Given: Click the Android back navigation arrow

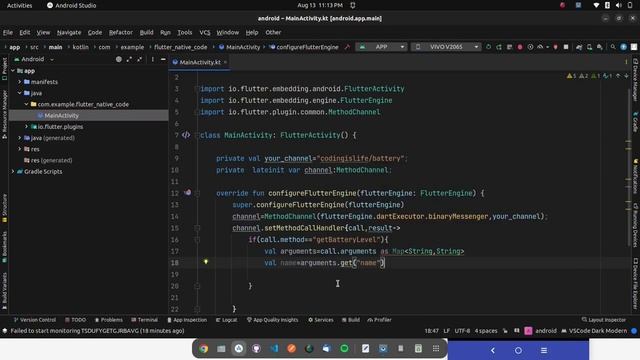Looking at the screenshot, I should [493, 350].
